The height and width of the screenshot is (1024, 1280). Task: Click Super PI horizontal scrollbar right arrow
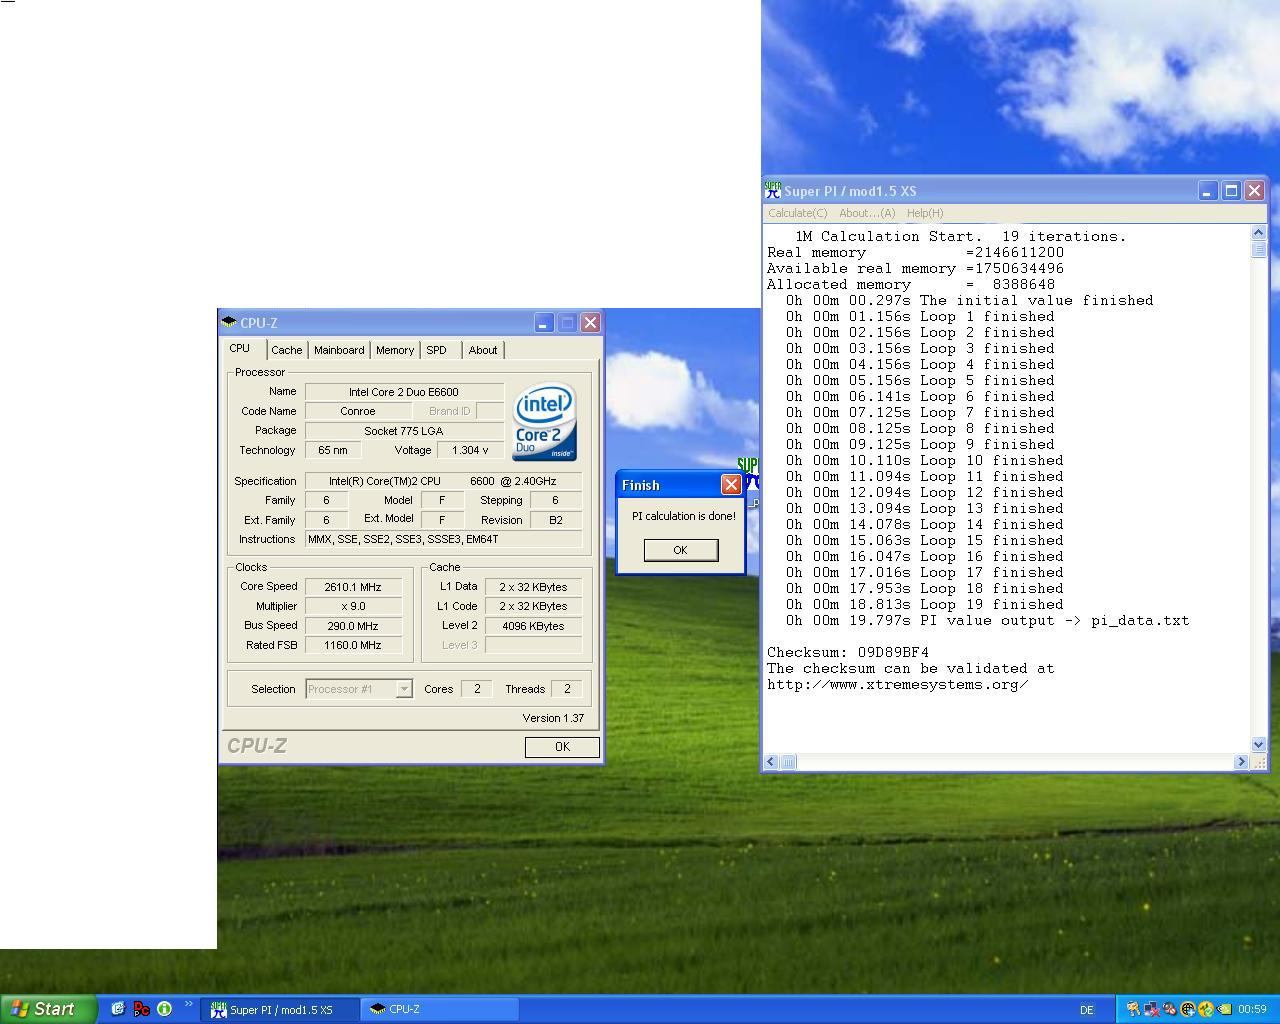[1241, 762]
